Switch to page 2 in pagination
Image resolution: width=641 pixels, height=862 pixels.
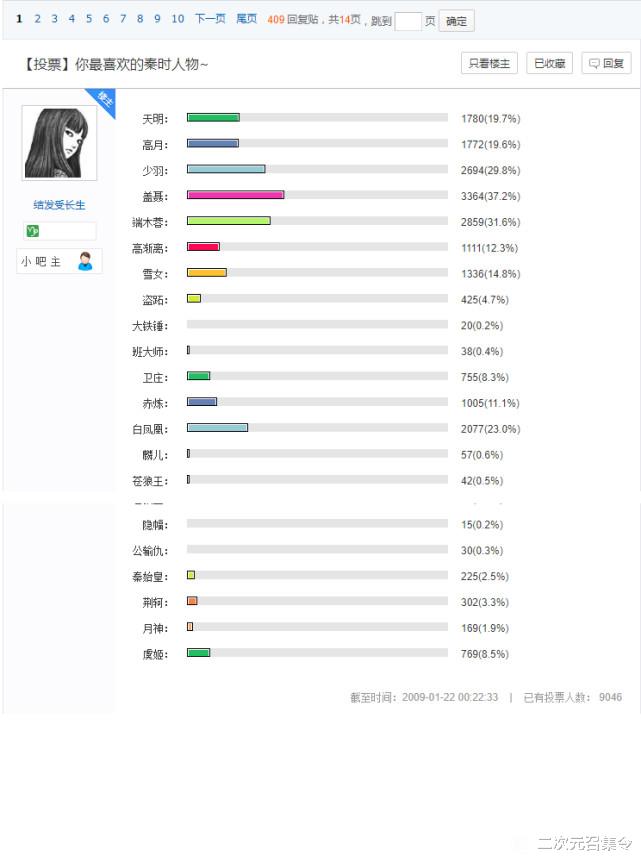(x=37, y=18)
